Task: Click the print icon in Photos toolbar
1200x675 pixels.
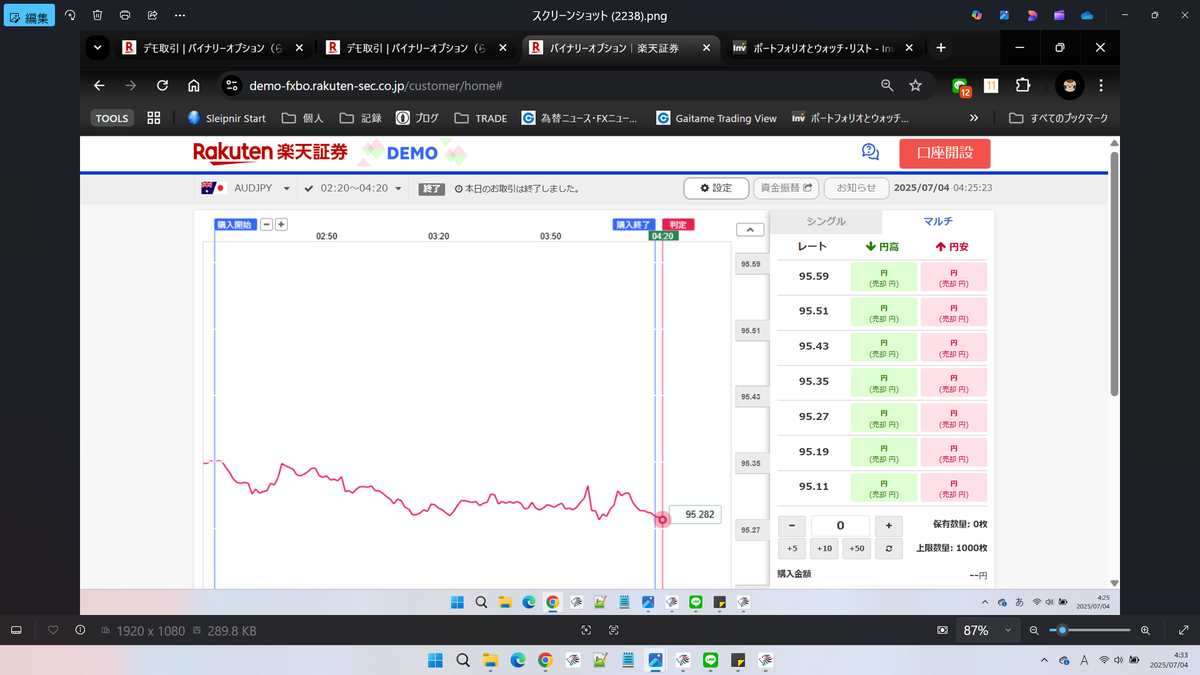Action: coord(124,16)
